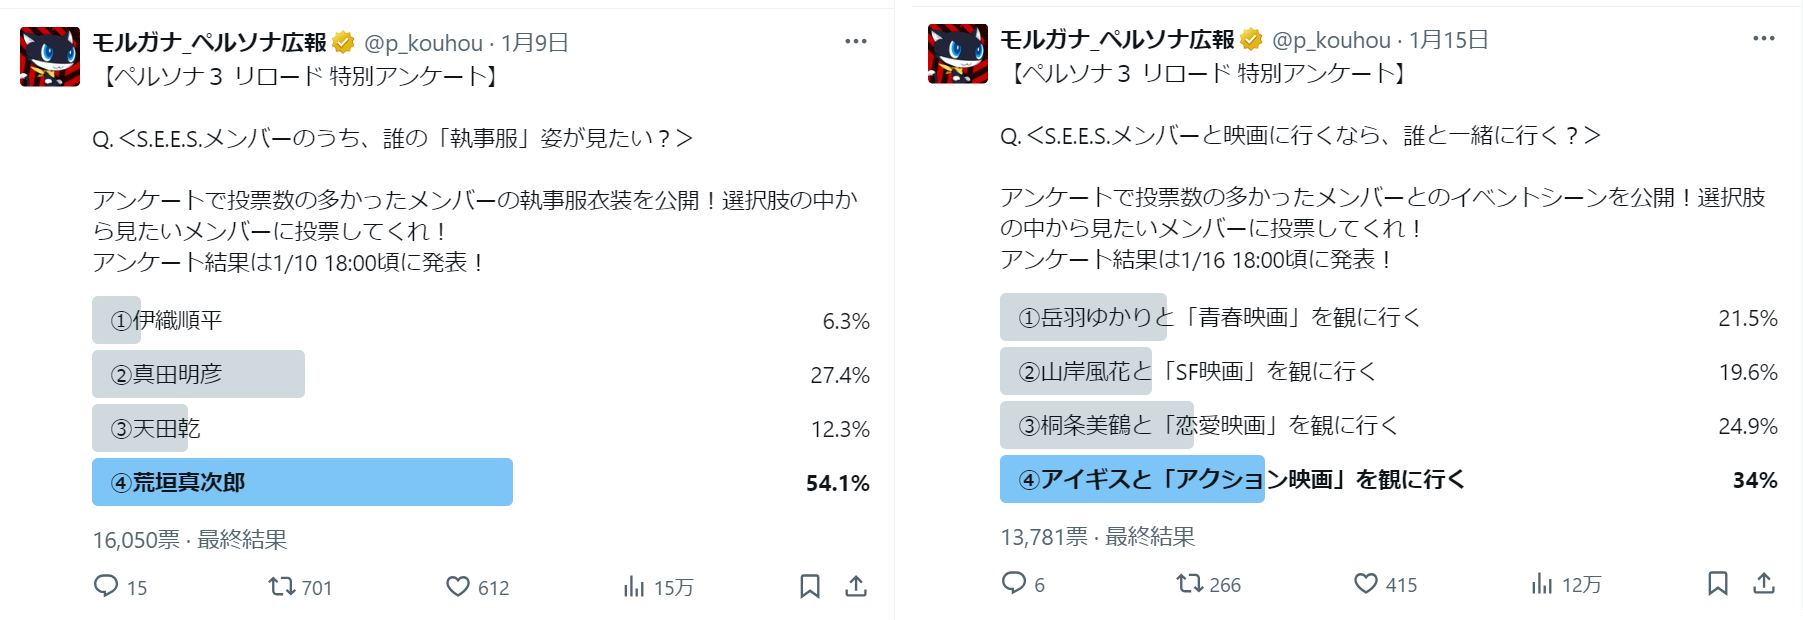This screenshot has height=620, width=1803.
Task: Bookmark the 1月9日 butler outfit poll tweet
Action: pyautogui.click(x=810, y=586)
